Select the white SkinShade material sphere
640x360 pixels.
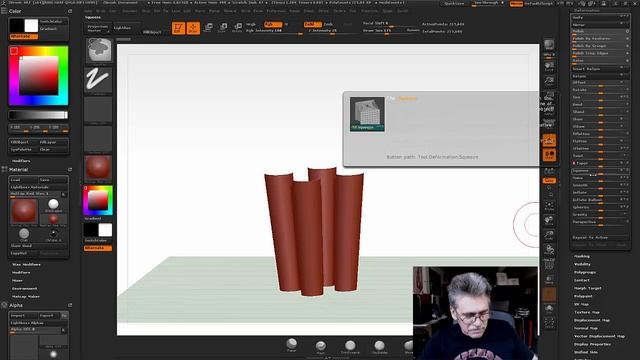[x=53, y=205]
